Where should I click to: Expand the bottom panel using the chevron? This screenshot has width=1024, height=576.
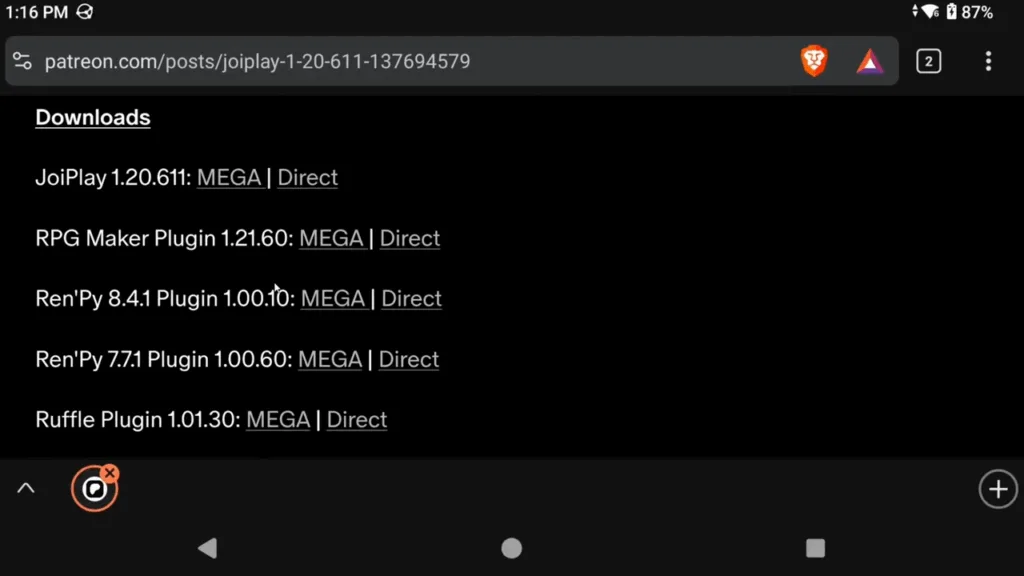[26, 488]
